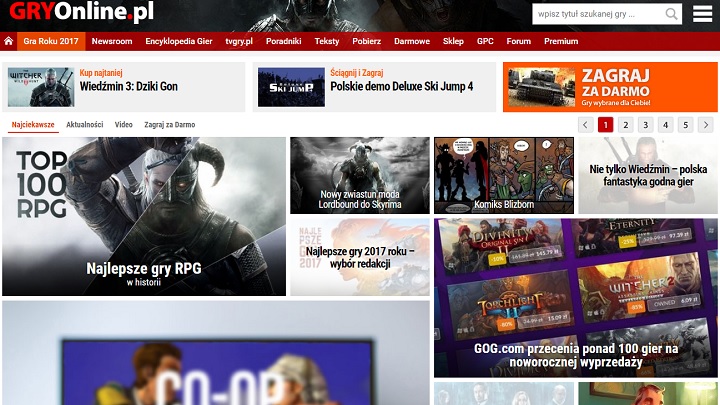Click the home icon in navigation bar

(x=8, y=42)
